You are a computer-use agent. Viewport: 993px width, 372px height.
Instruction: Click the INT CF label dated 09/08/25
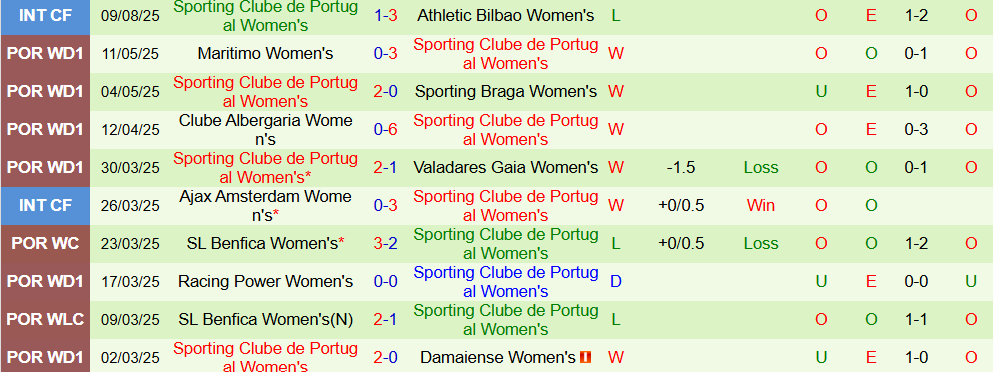click(46, 16)
